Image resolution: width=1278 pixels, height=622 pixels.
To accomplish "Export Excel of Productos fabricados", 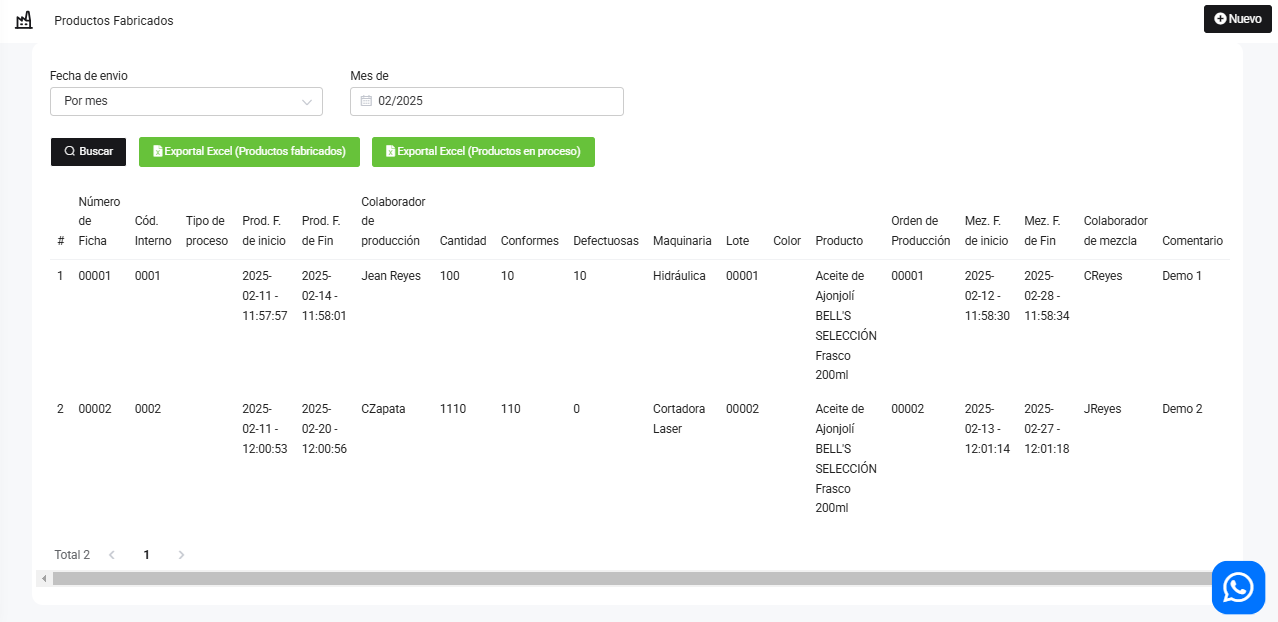I will pyautogui.click(x=249, y=152).
